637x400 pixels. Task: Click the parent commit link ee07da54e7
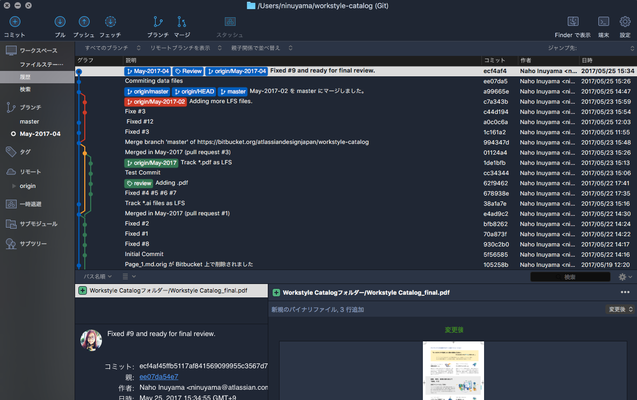click(x=159, y=377)
